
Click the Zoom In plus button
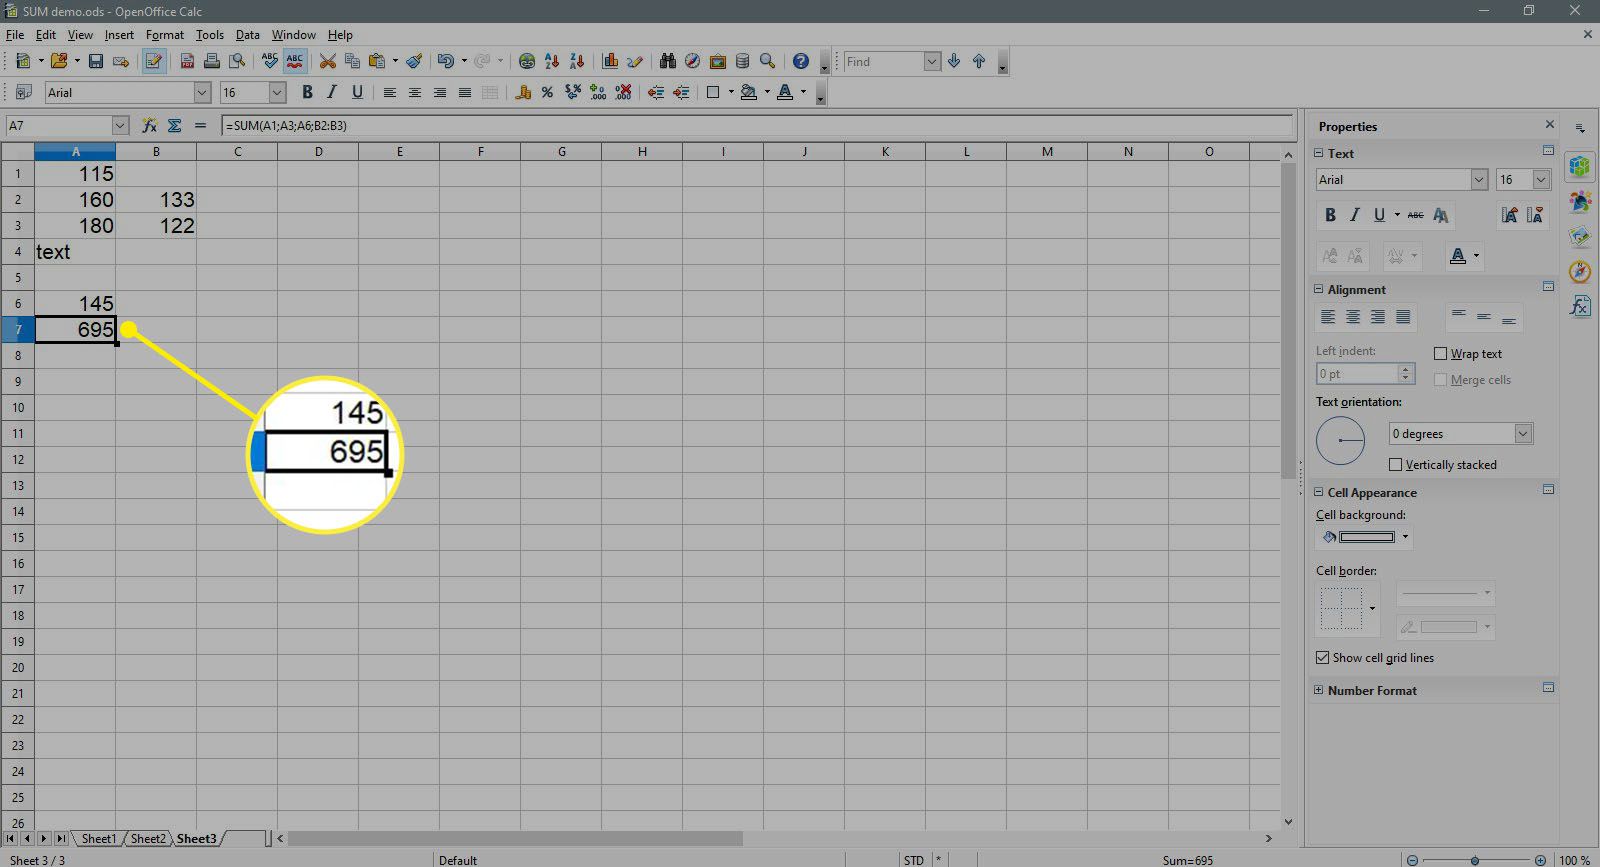click(x=1540, y=860)
